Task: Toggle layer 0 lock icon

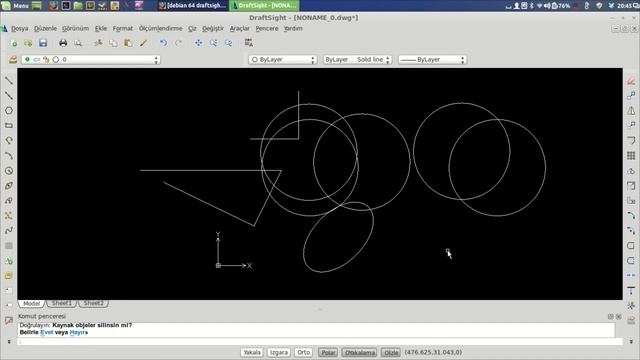Action: [46, 60]
